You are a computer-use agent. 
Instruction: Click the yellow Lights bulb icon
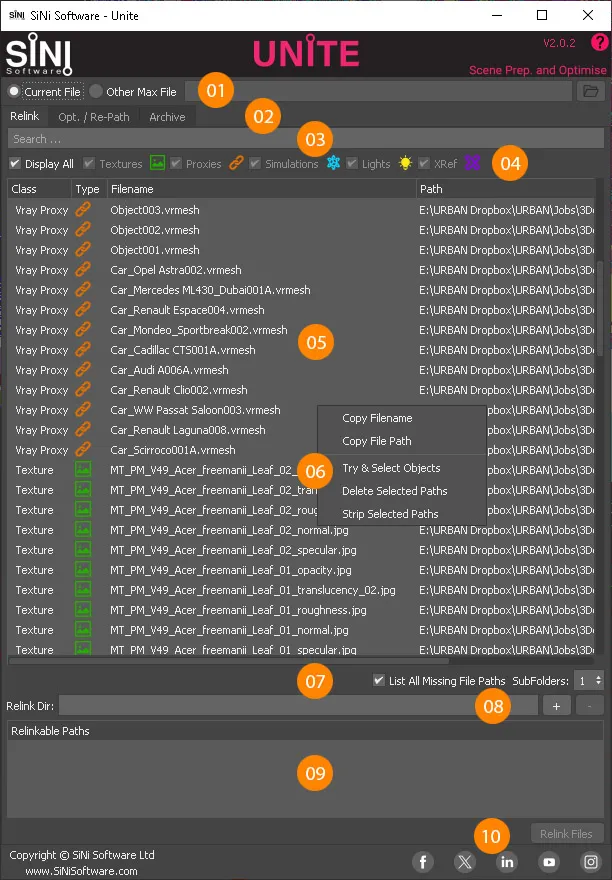[405, 163]
